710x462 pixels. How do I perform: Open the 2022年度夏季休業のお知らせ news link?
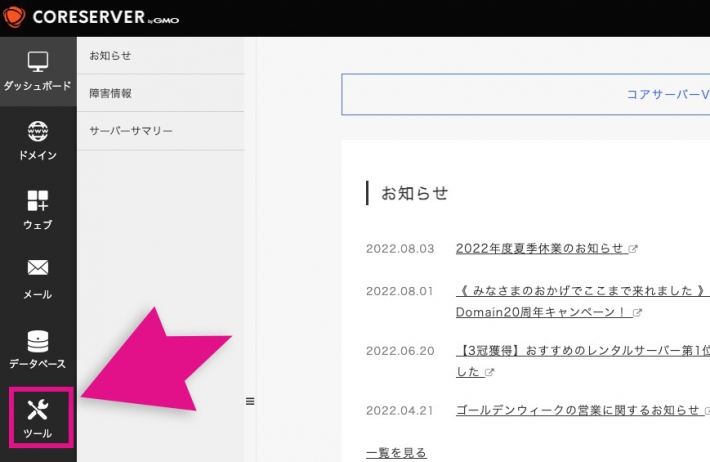[x=539, y=248]
